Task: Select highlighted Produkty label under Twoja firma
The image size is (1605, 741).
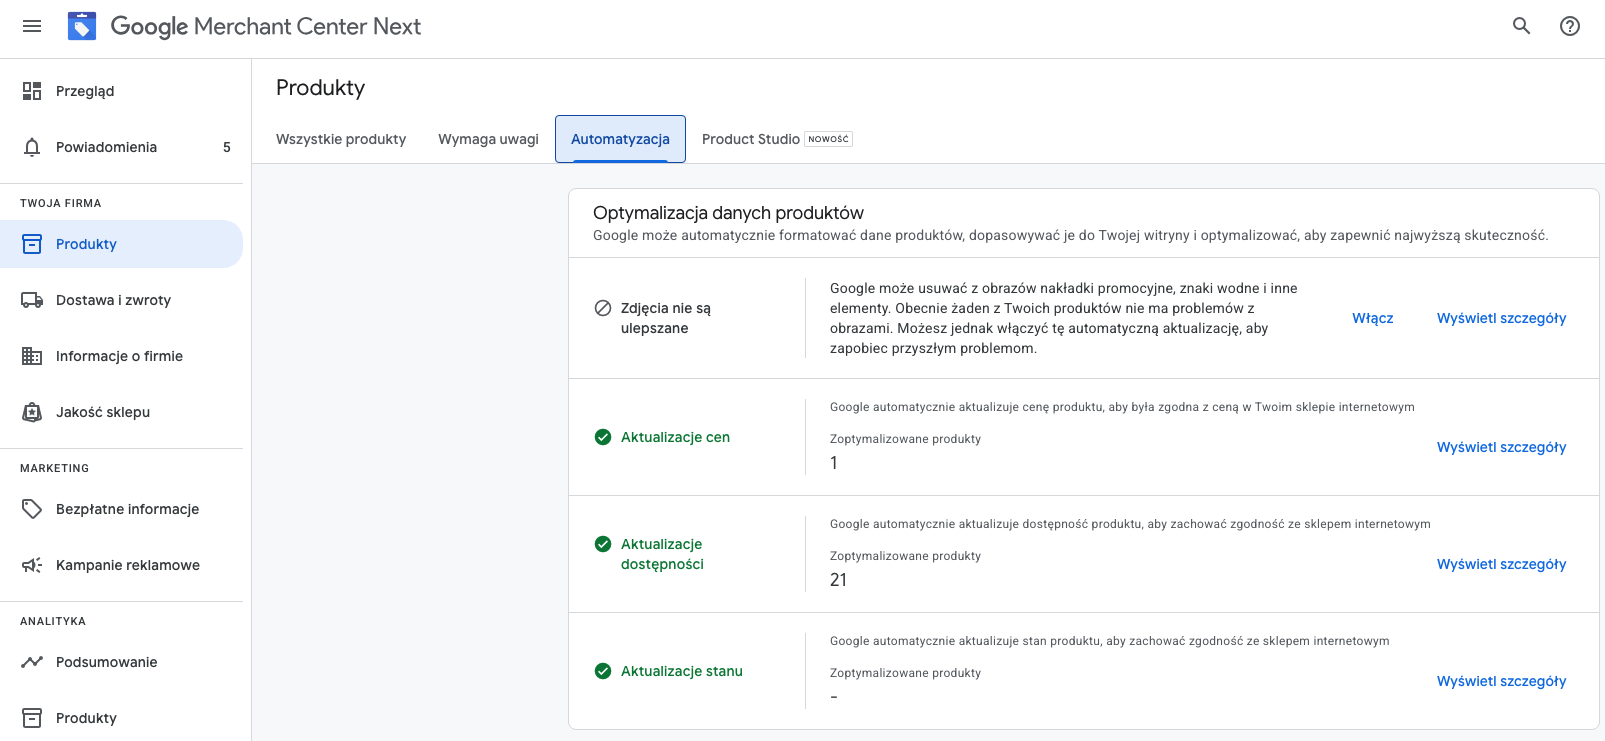Action: click(x=86, y=244)
